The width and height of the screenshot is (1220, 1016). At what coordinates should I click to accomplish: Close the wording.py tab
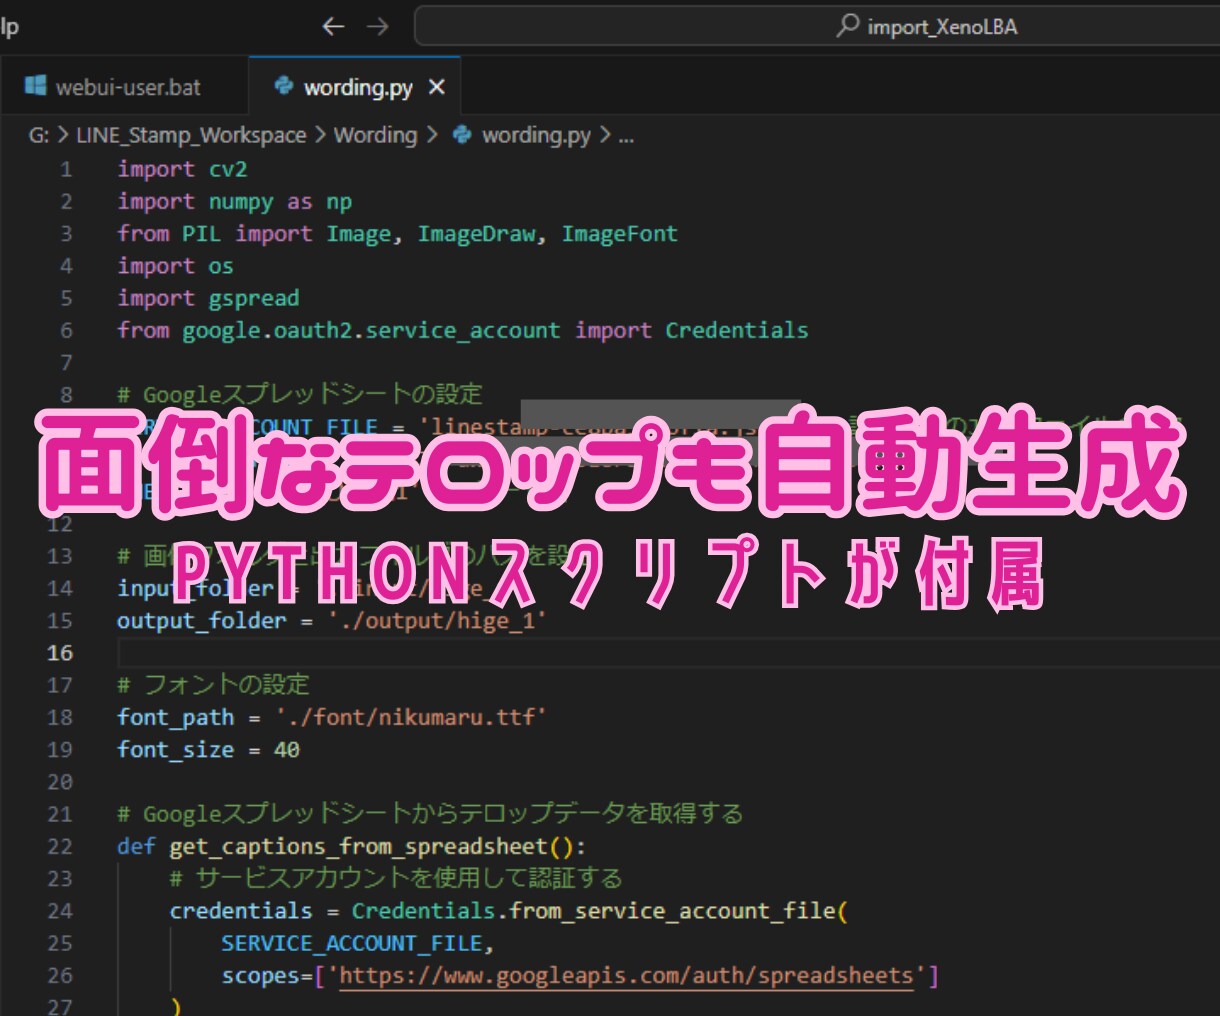[436, 88]
